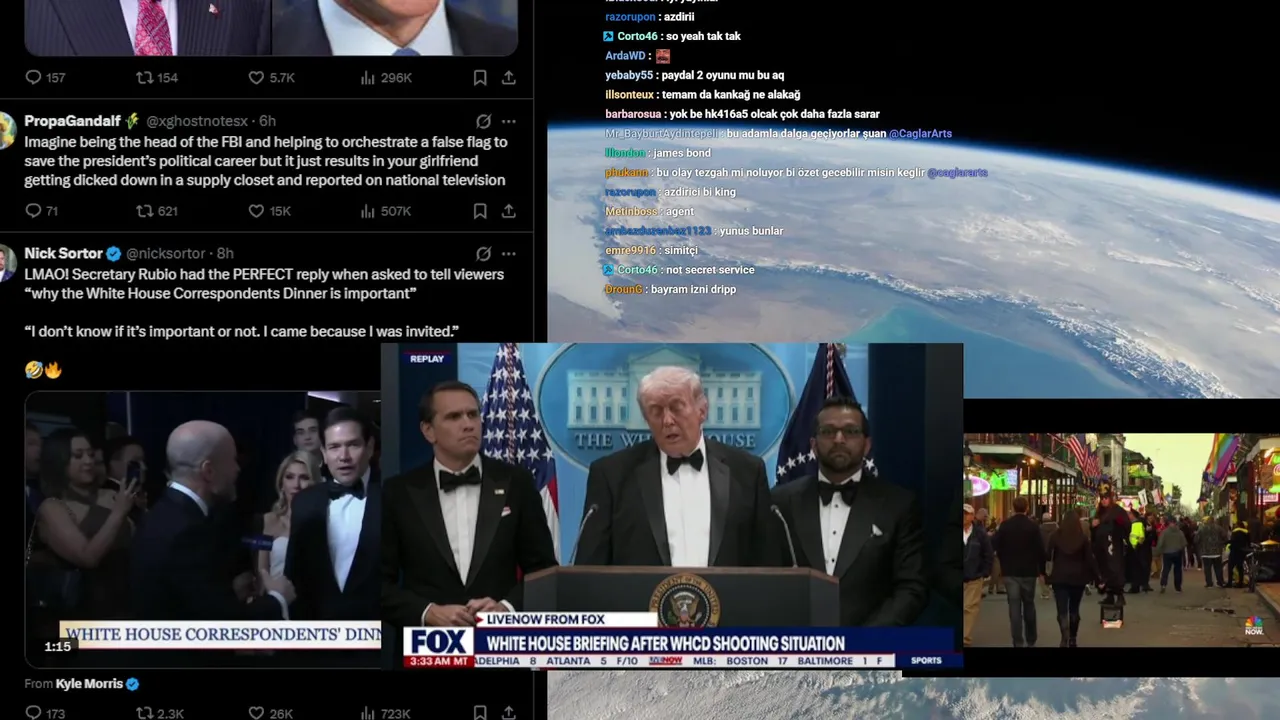Repost PropaGandalf tweet with 621 reposts
The height and width of the screenshot is (720, 1280).
[x=157, y=211]
